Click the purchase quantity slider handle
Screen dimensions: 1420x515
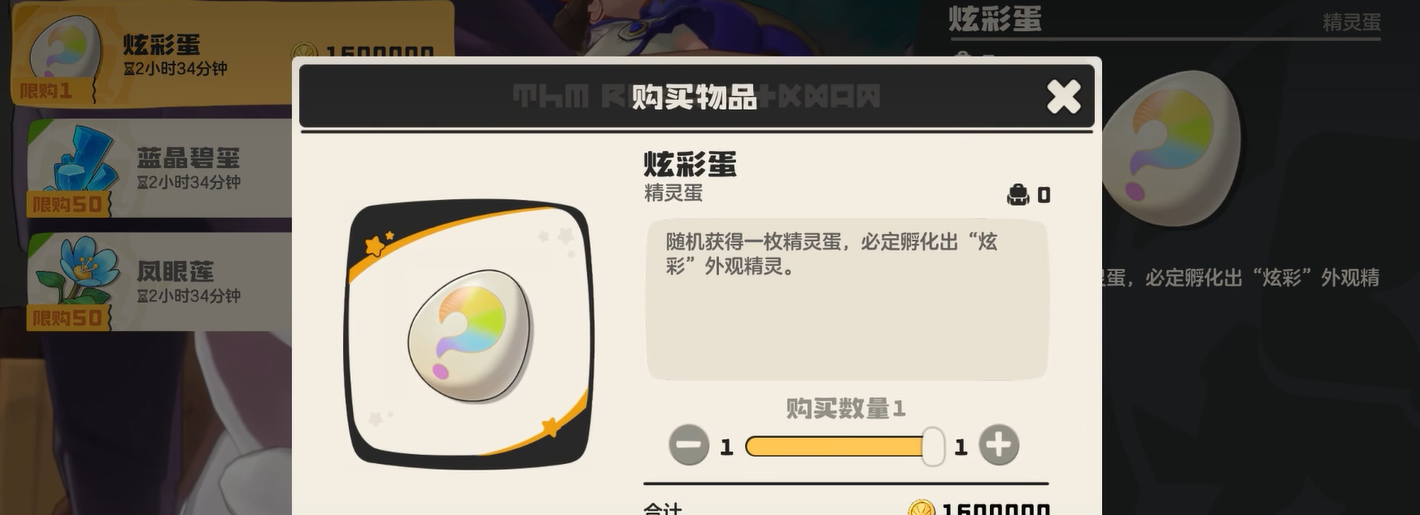coord(933,446)
